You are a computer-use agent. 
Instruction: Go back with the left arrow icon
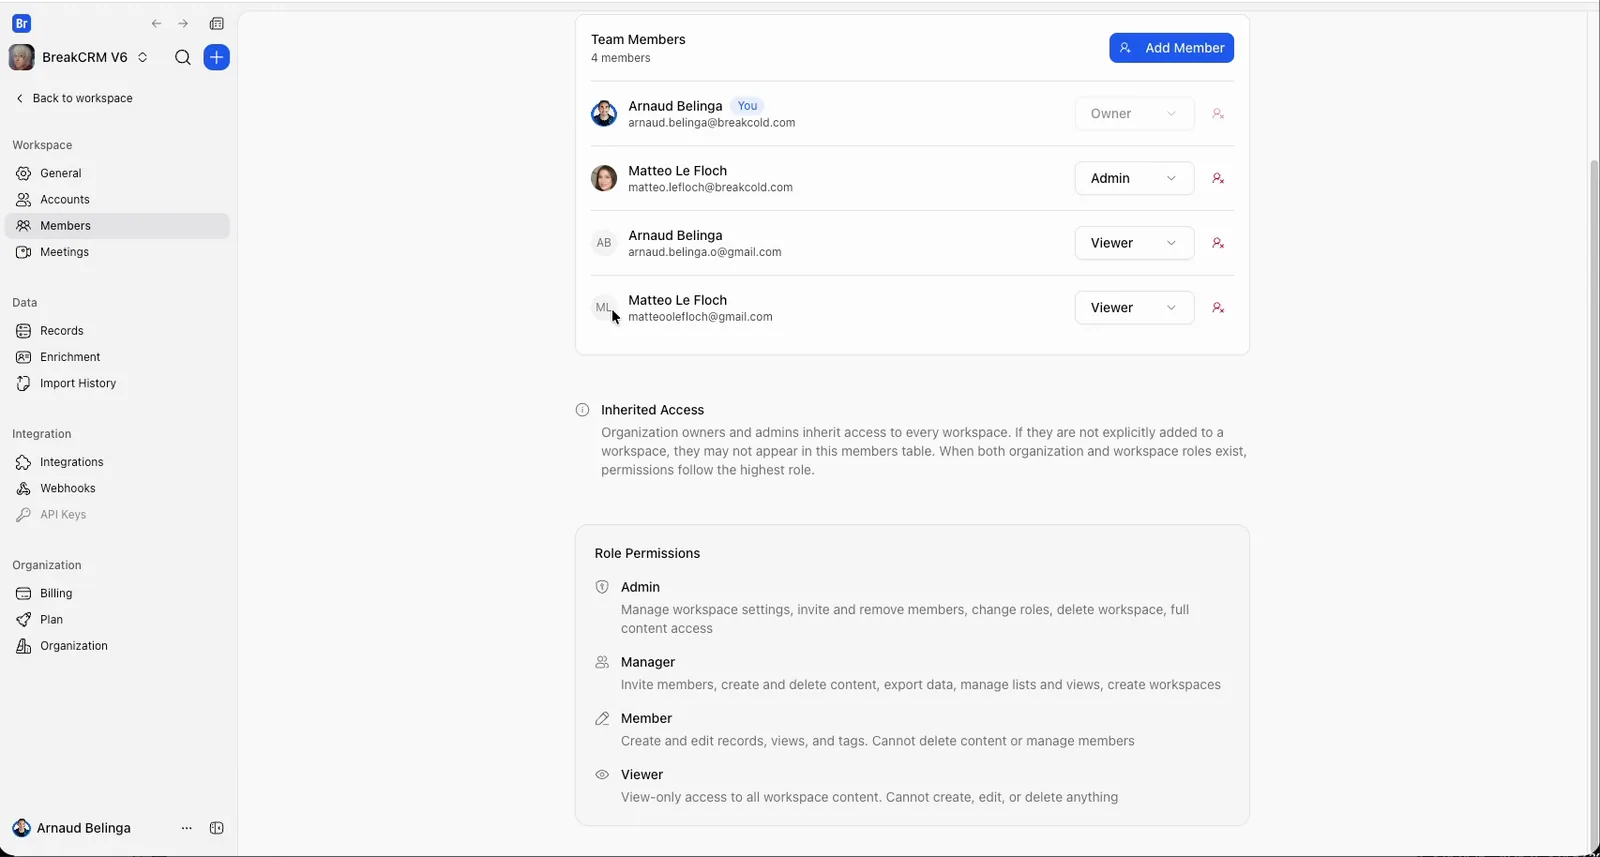pyautogui.click(x=156, y=23)
